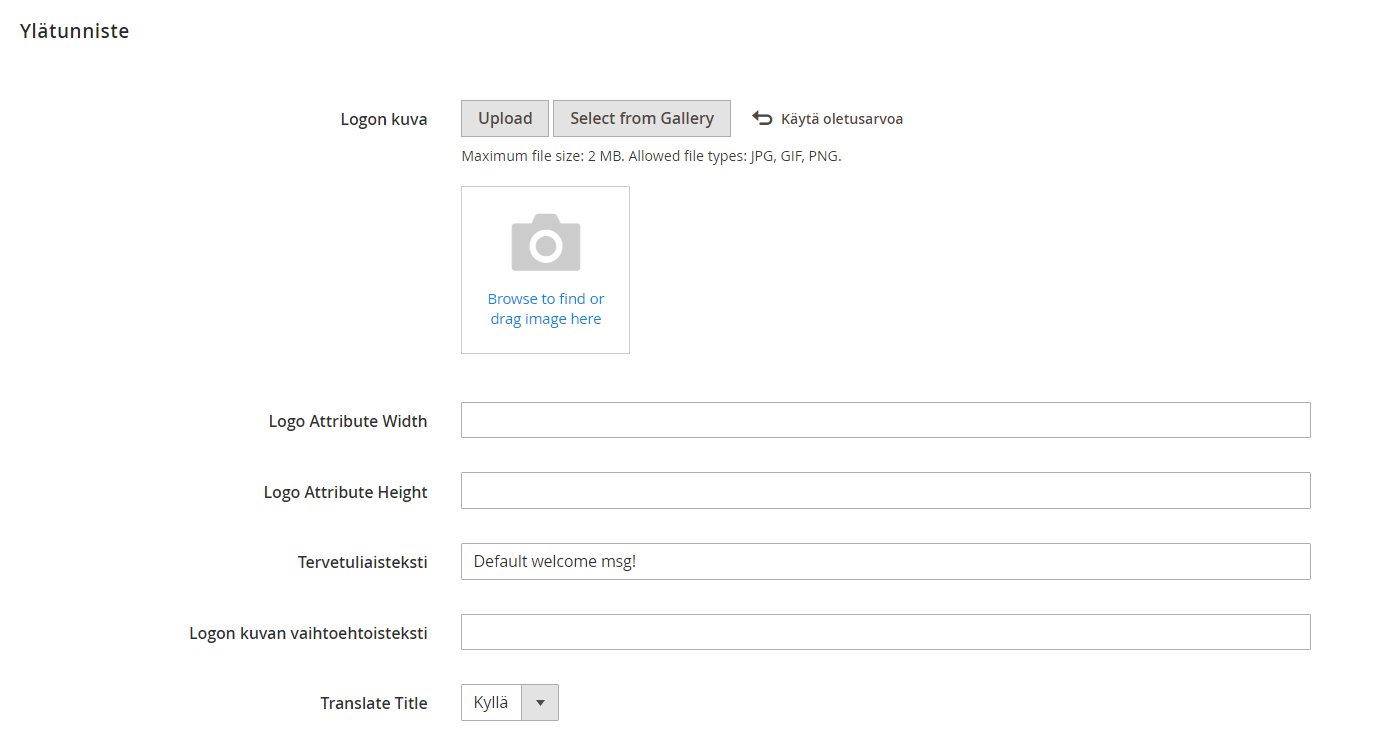Click the maximum file size note text

click(x=651, y=156)
